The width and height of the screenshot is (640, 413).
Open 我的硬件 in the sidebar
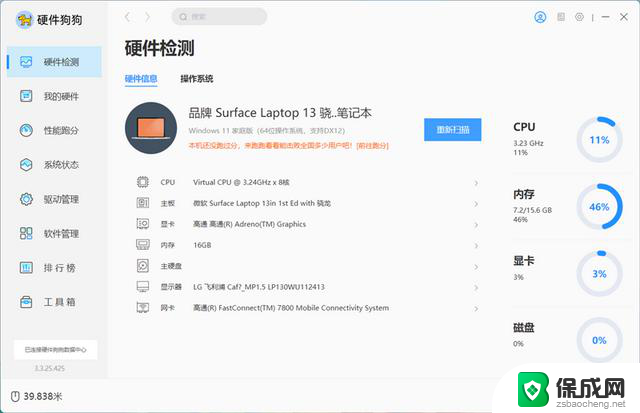coord(54,96)
